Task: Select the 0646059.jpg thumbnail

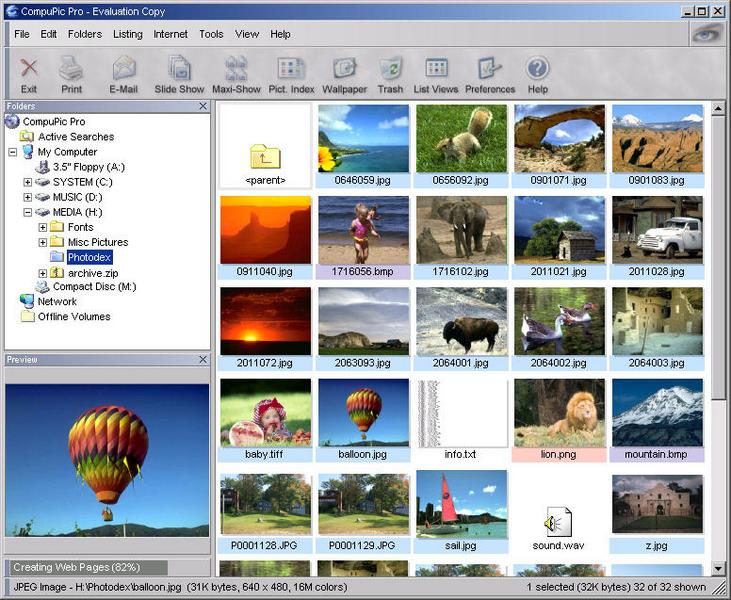Action: coord(364,138)
